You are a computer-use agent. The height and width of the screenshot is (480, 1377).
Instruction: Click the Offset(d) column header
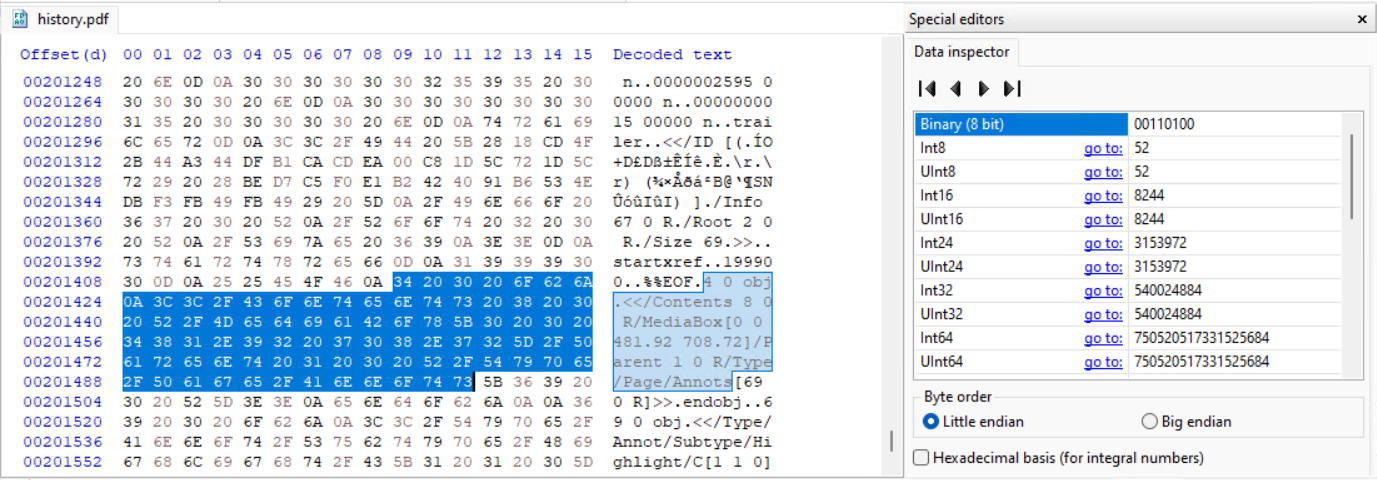click(x=64, y=55)
